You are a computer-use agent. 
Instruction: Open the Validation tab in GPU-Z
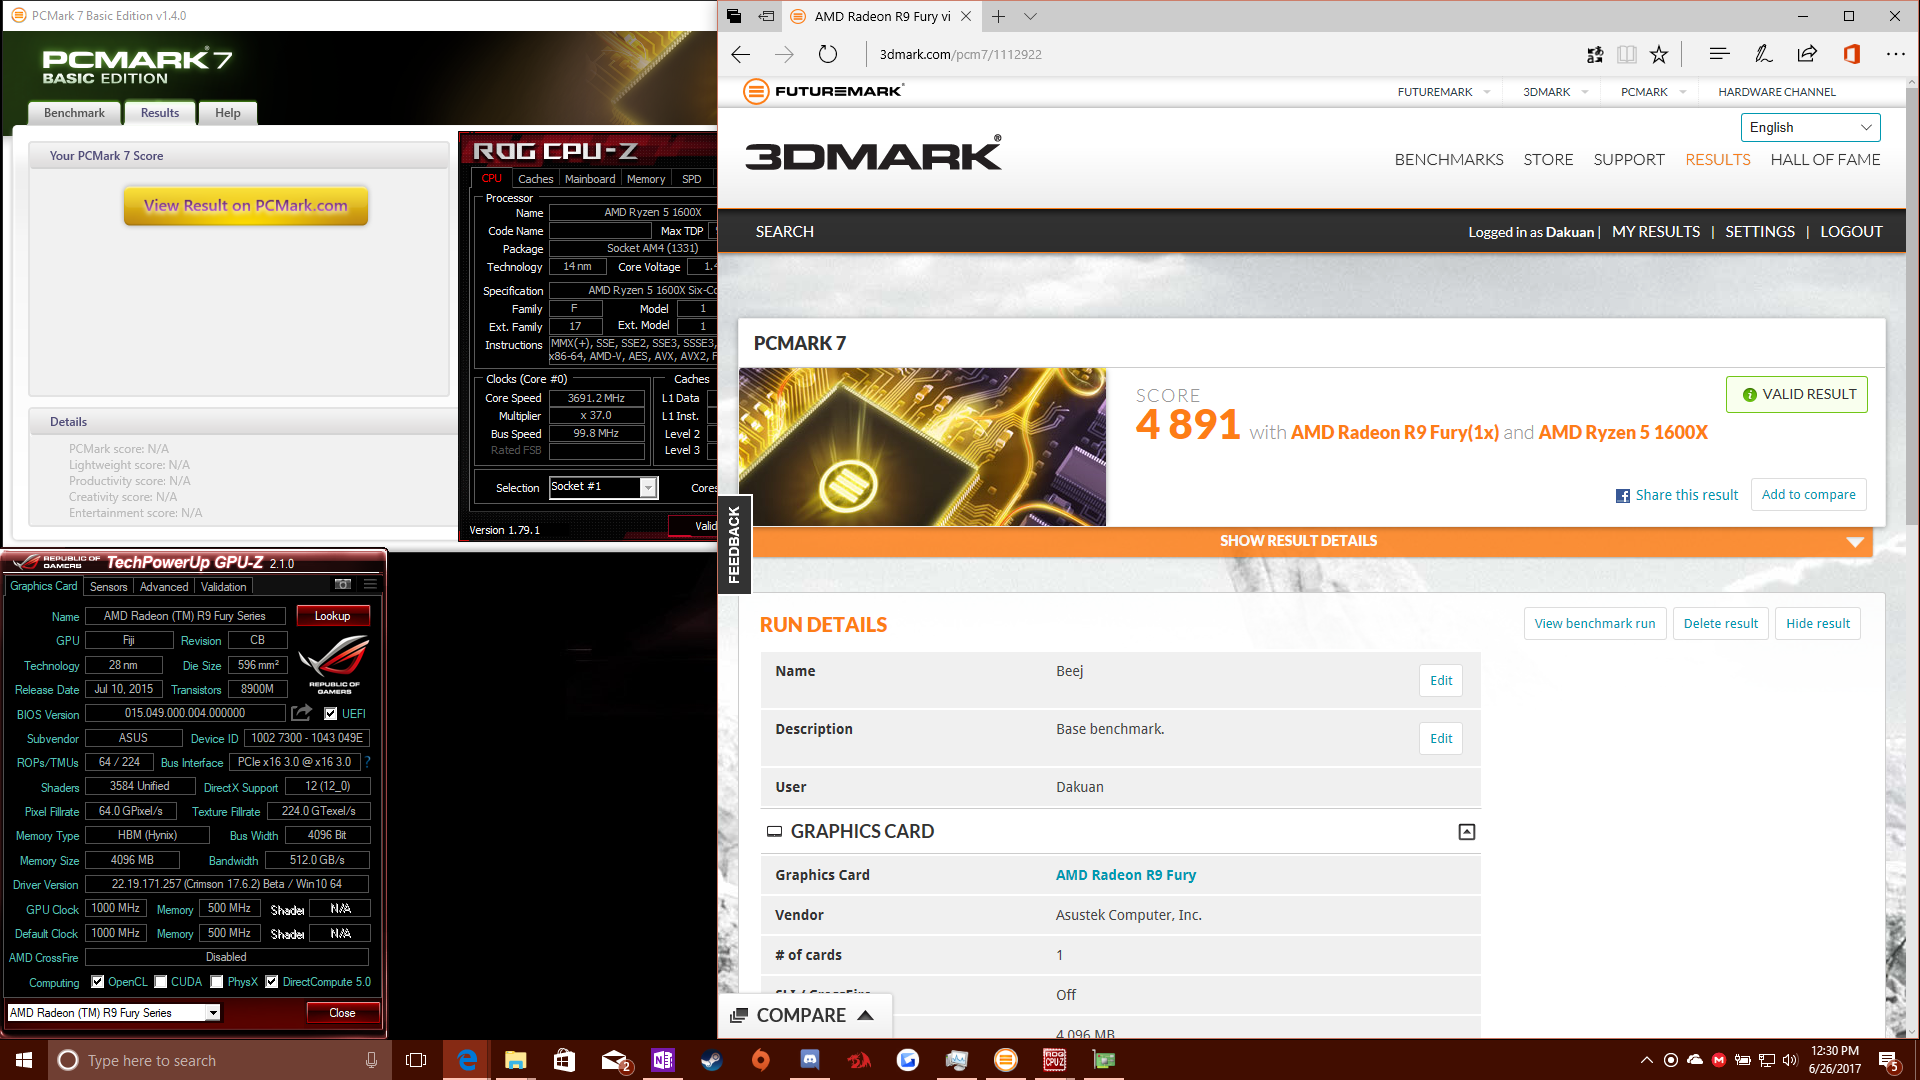click(223, 587)
